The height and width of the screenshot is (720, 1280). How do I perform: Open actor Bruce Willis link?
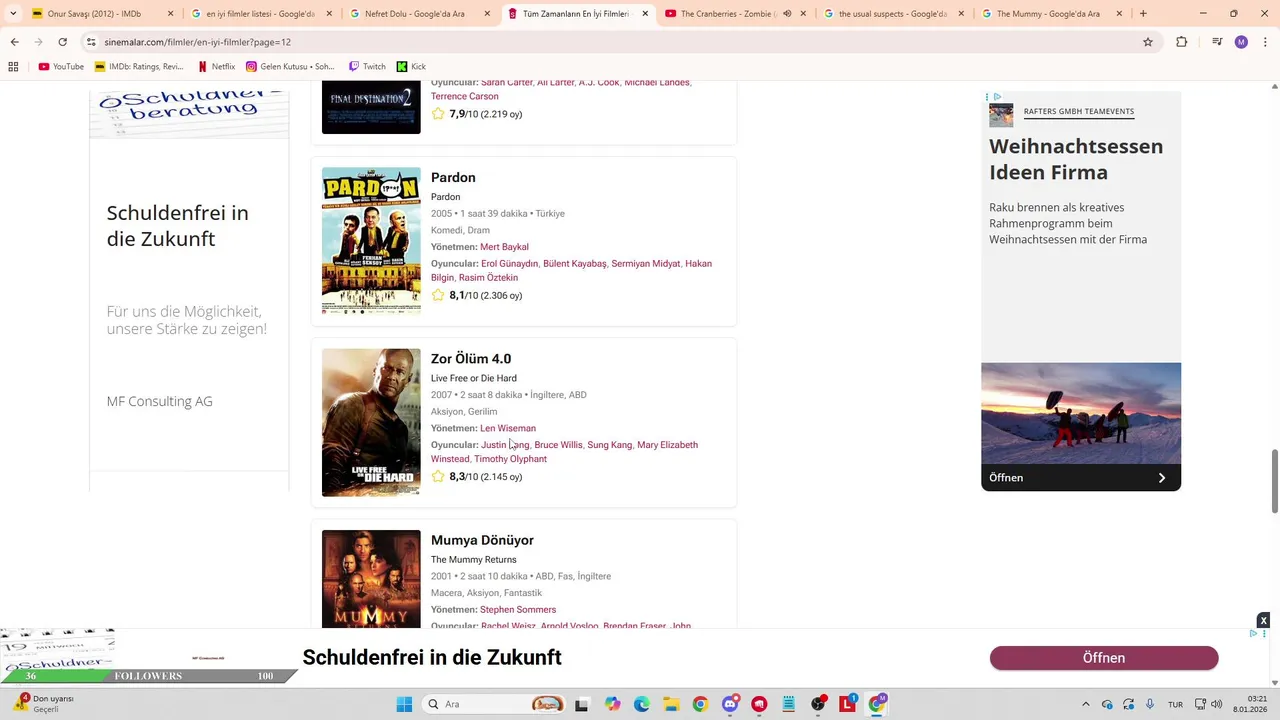(x=558, y=445)
